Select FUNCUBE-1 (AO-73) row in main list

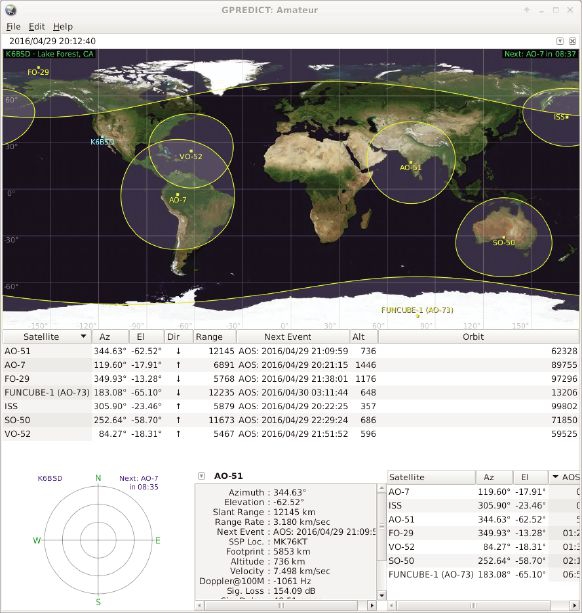[x=291, y=392]
